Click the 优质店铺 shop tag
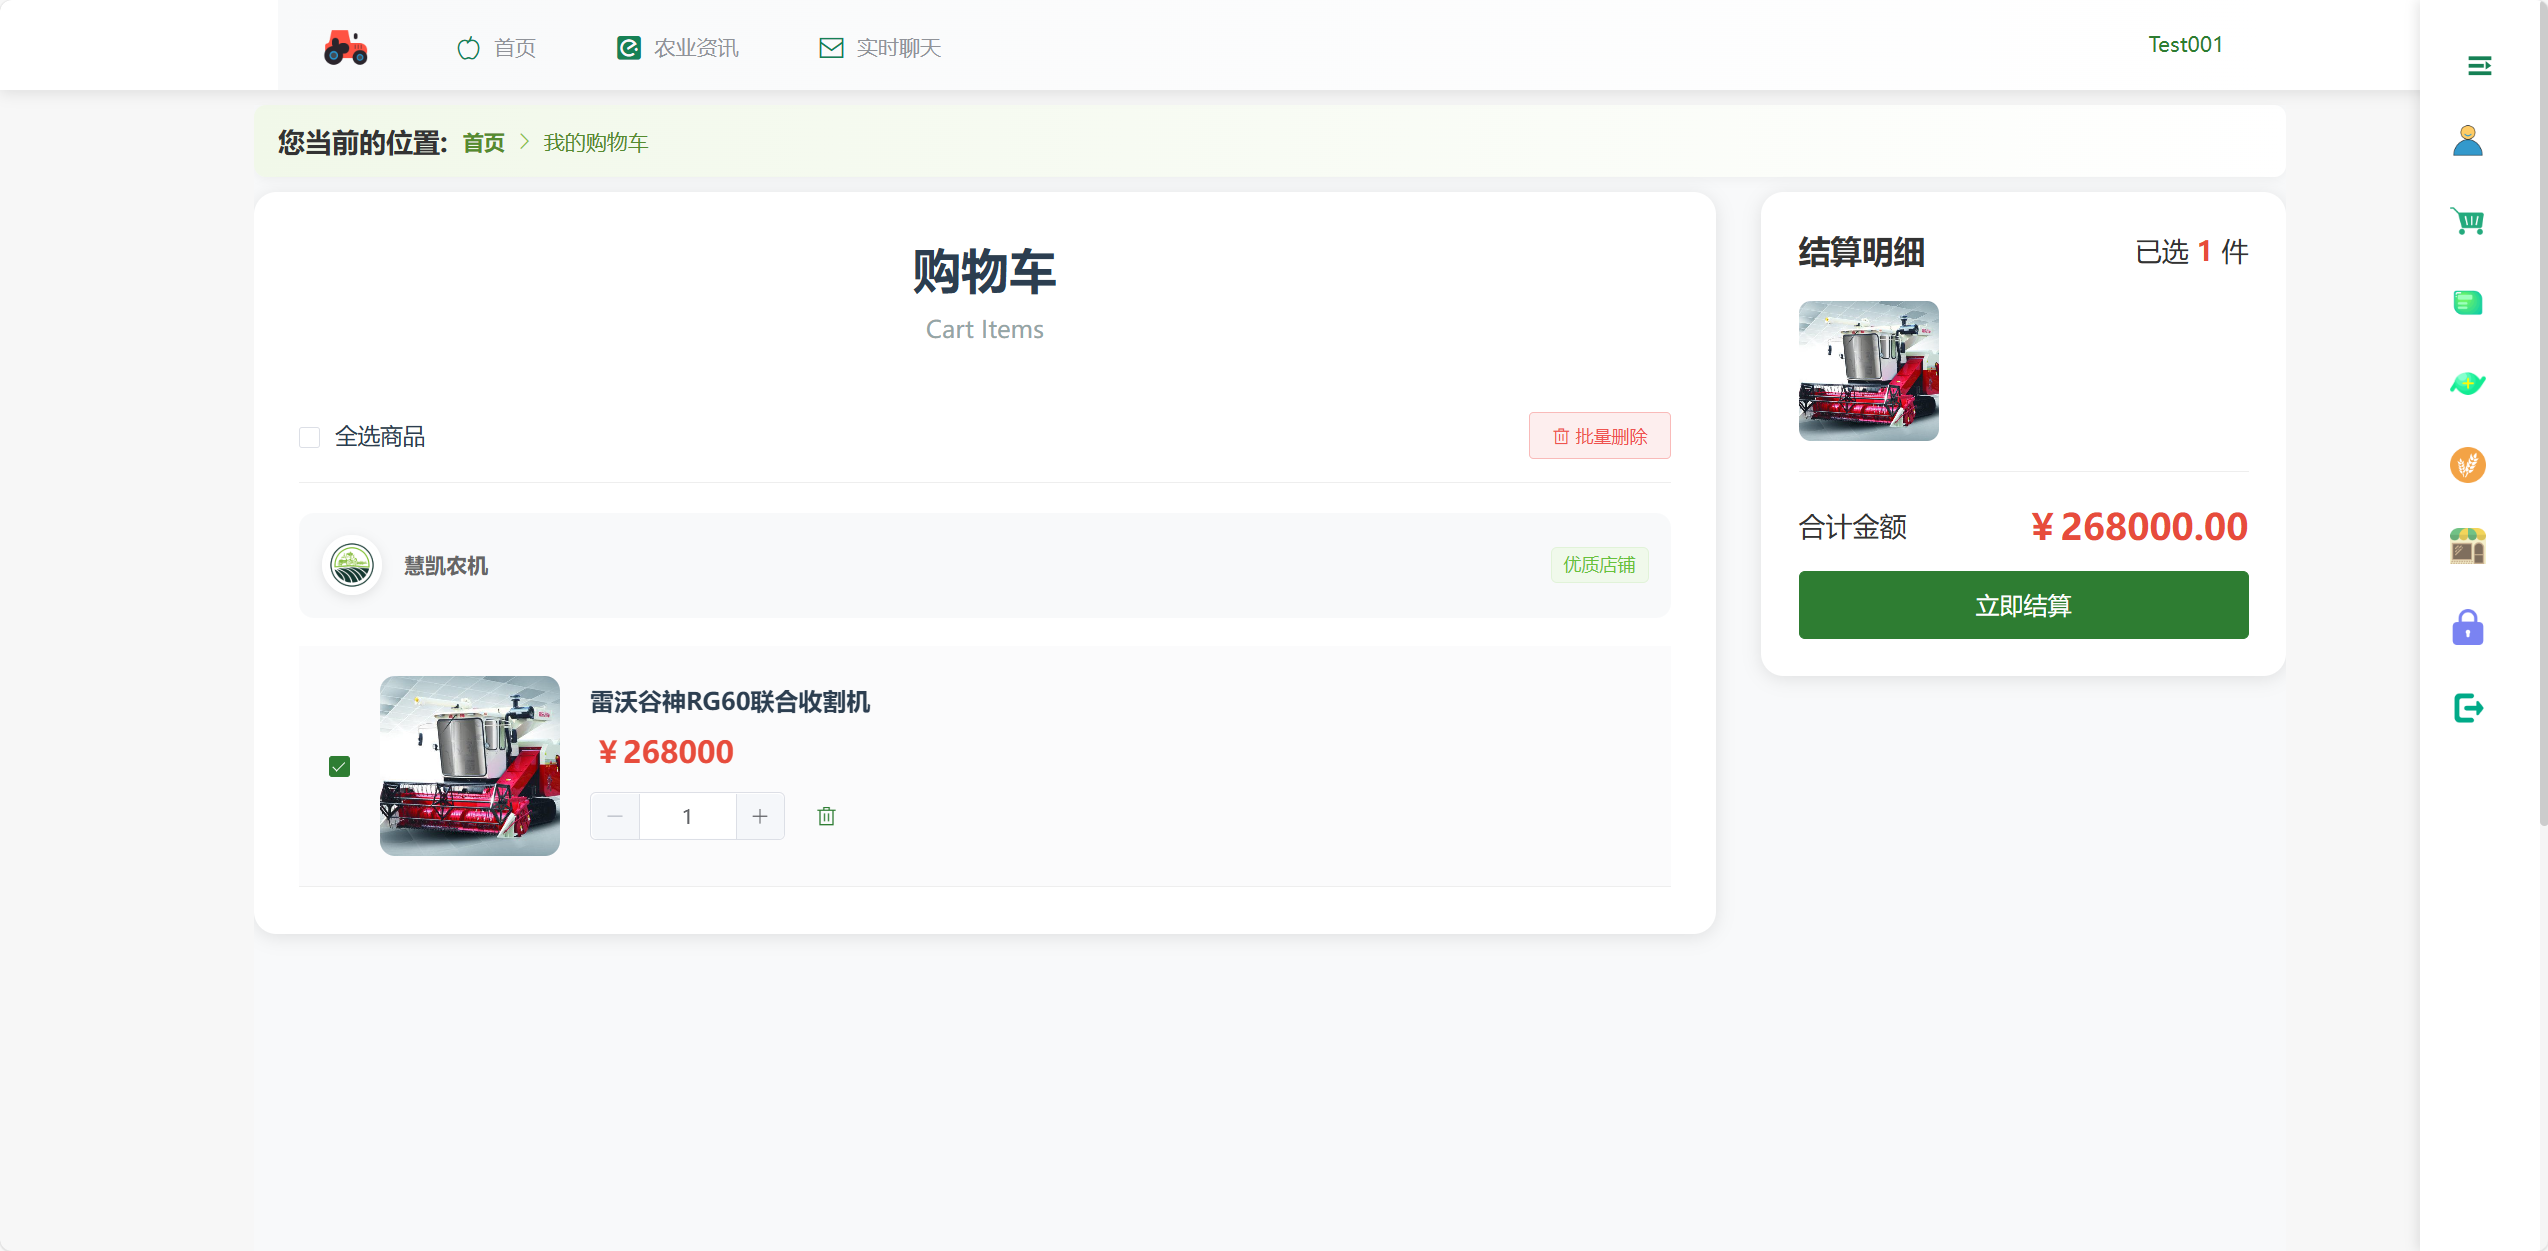Screen dimensions: 2548x1251 coord(1600,565)
